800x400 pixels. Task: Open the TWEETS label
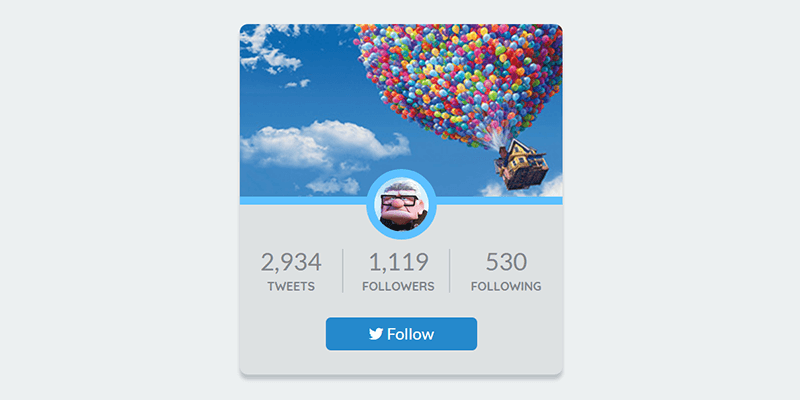click(x=291, y=287)
